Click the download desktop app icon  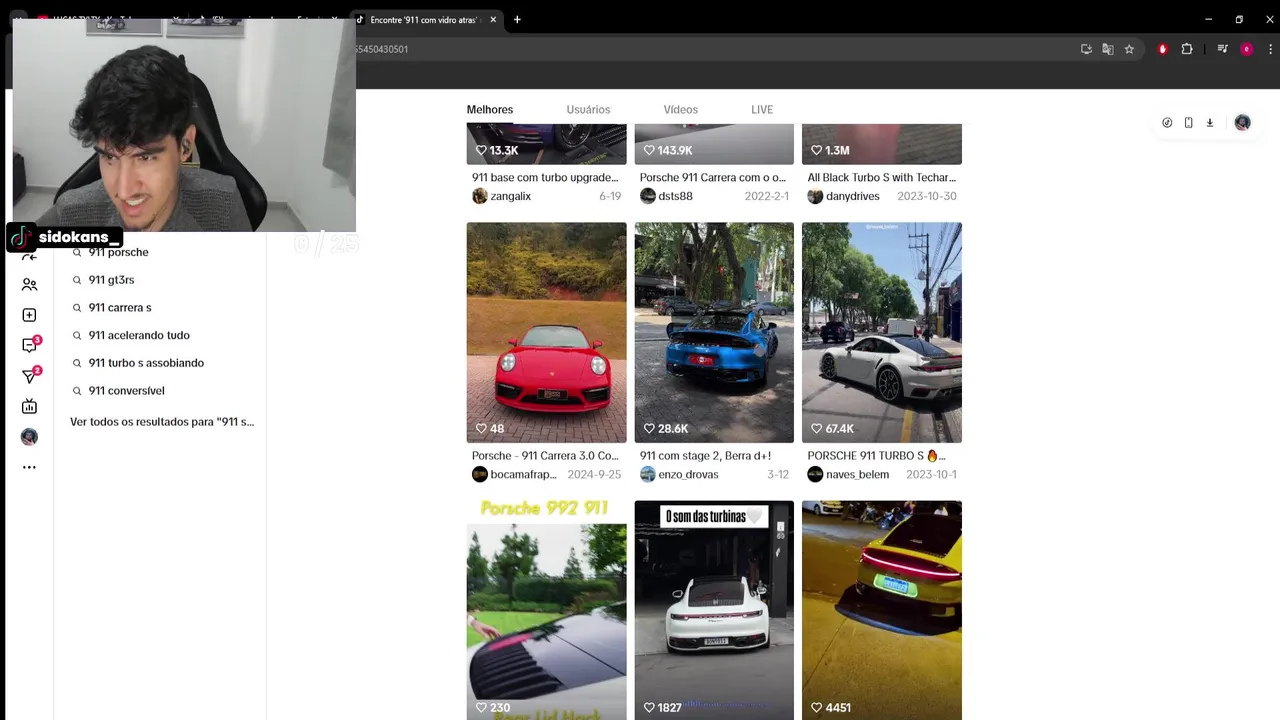coord(1209,123)
